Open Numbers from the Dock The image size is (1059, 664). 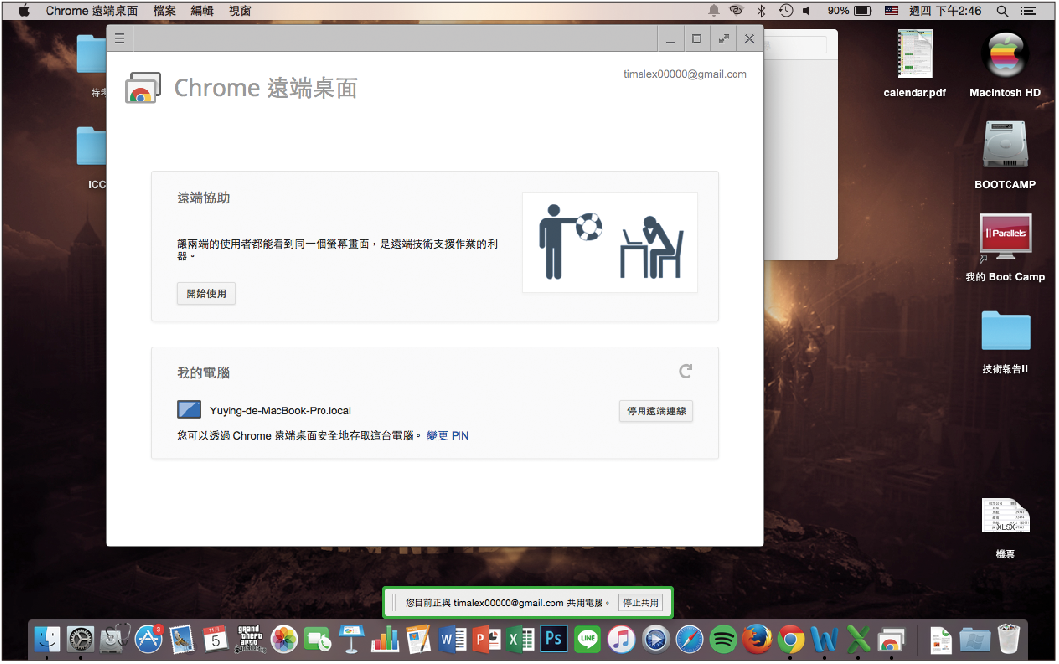[x=385, y=638]
